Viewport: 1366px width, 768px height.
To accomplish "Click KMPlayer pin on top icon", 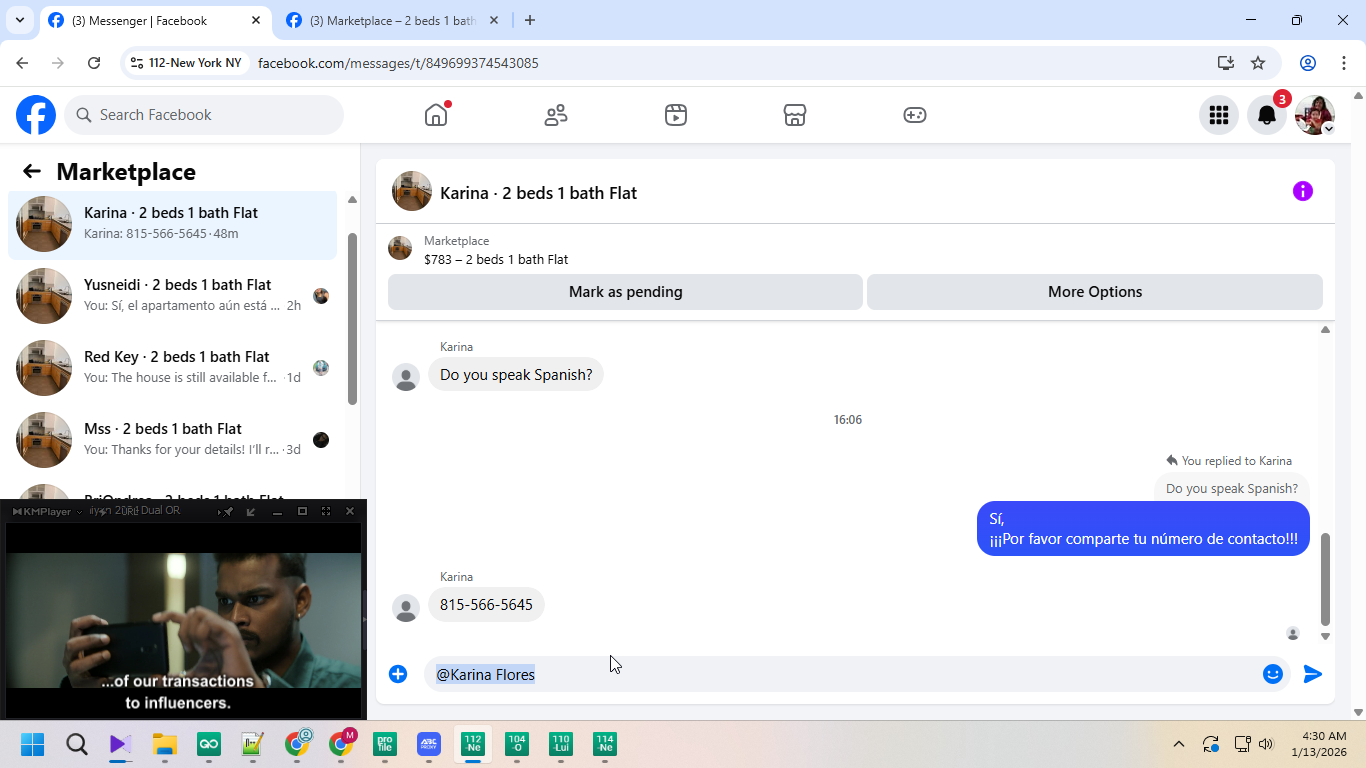I will pos(228,511).
